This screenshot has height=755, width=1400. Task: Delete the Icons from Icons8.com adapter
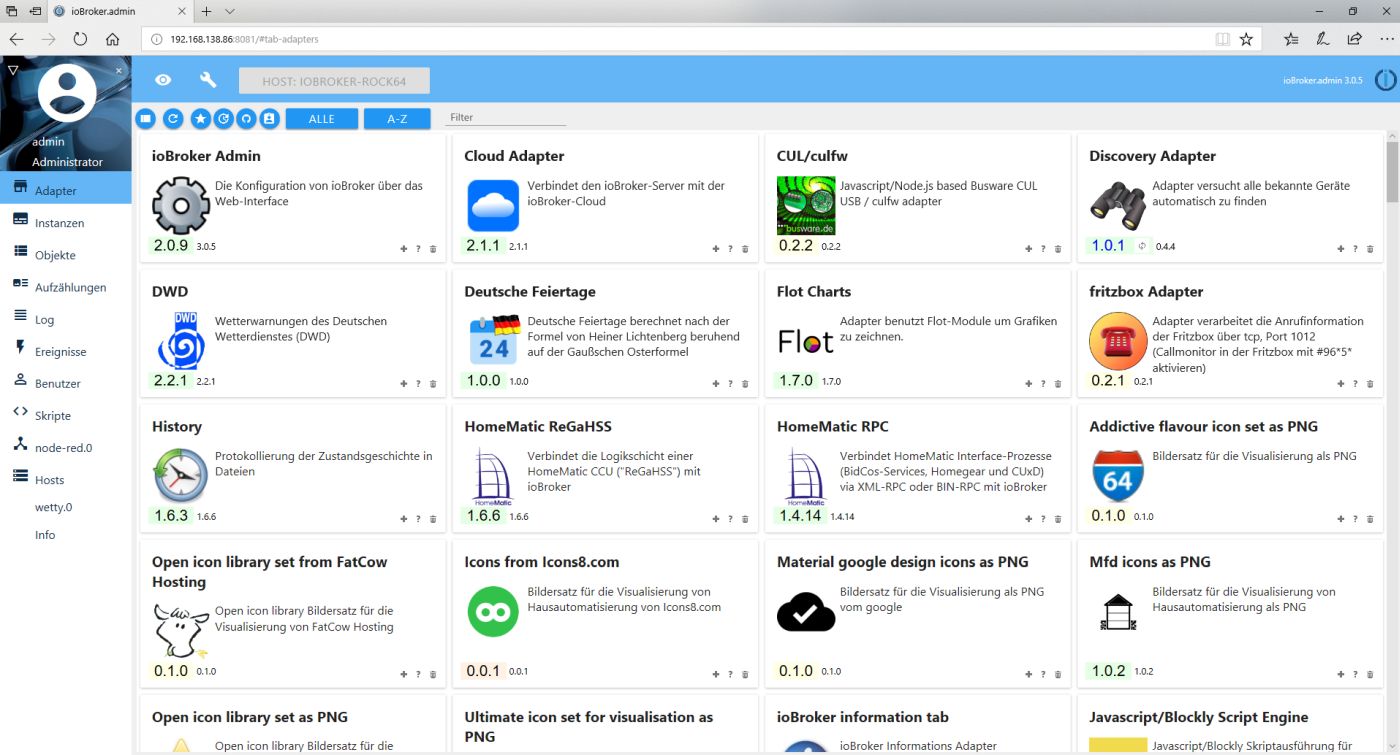(745, 674)
